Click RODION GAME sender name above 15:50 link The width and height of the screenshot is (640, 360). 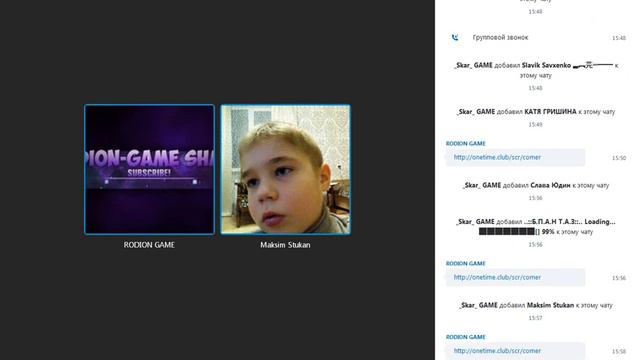(x=466, y=144)
